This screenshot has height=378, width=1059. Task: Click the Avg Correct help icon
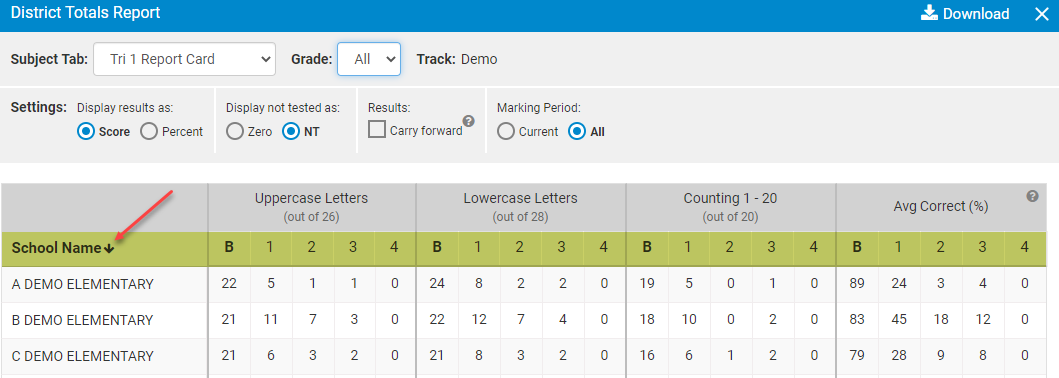[1033, 196]
